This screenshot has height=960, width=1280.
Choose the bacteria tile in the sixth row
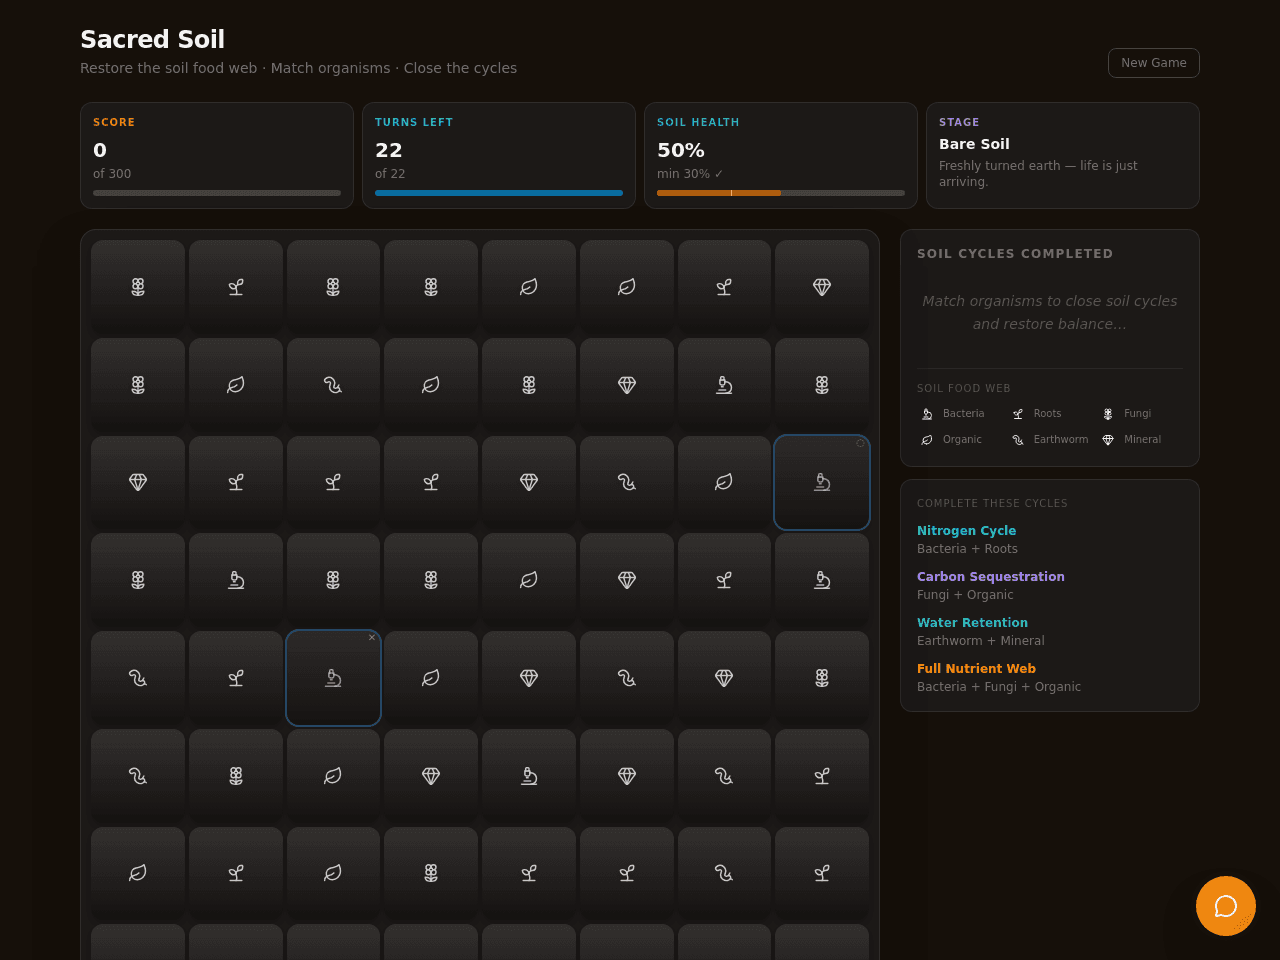[x=529, y=776]
